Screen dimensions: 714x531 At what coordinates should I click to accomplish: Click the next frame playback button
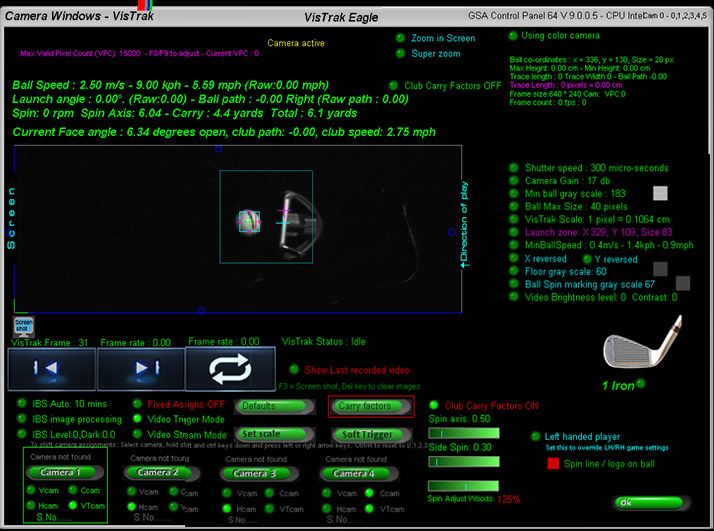(x=140, y=369)
